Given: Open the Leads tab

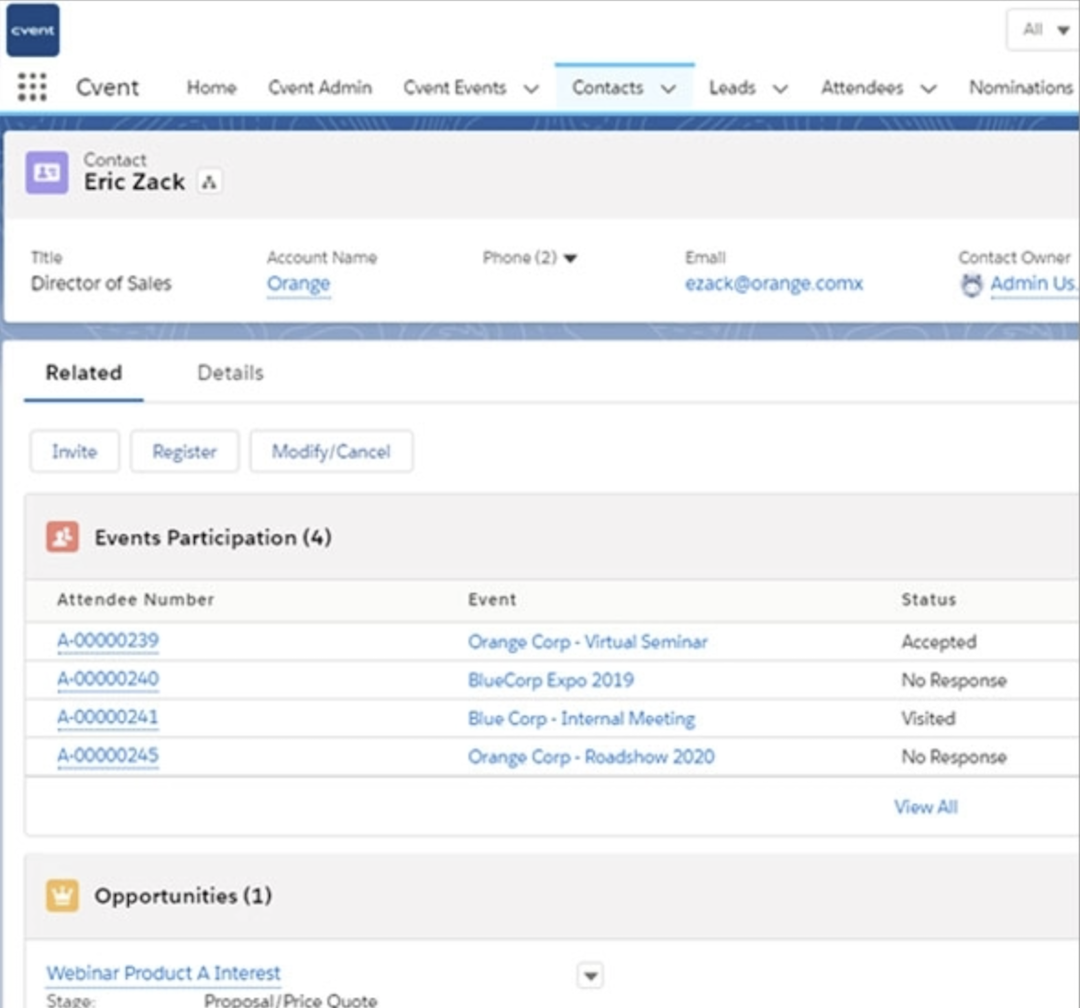Looking at the screenshot, I should (x=732, y=88).
